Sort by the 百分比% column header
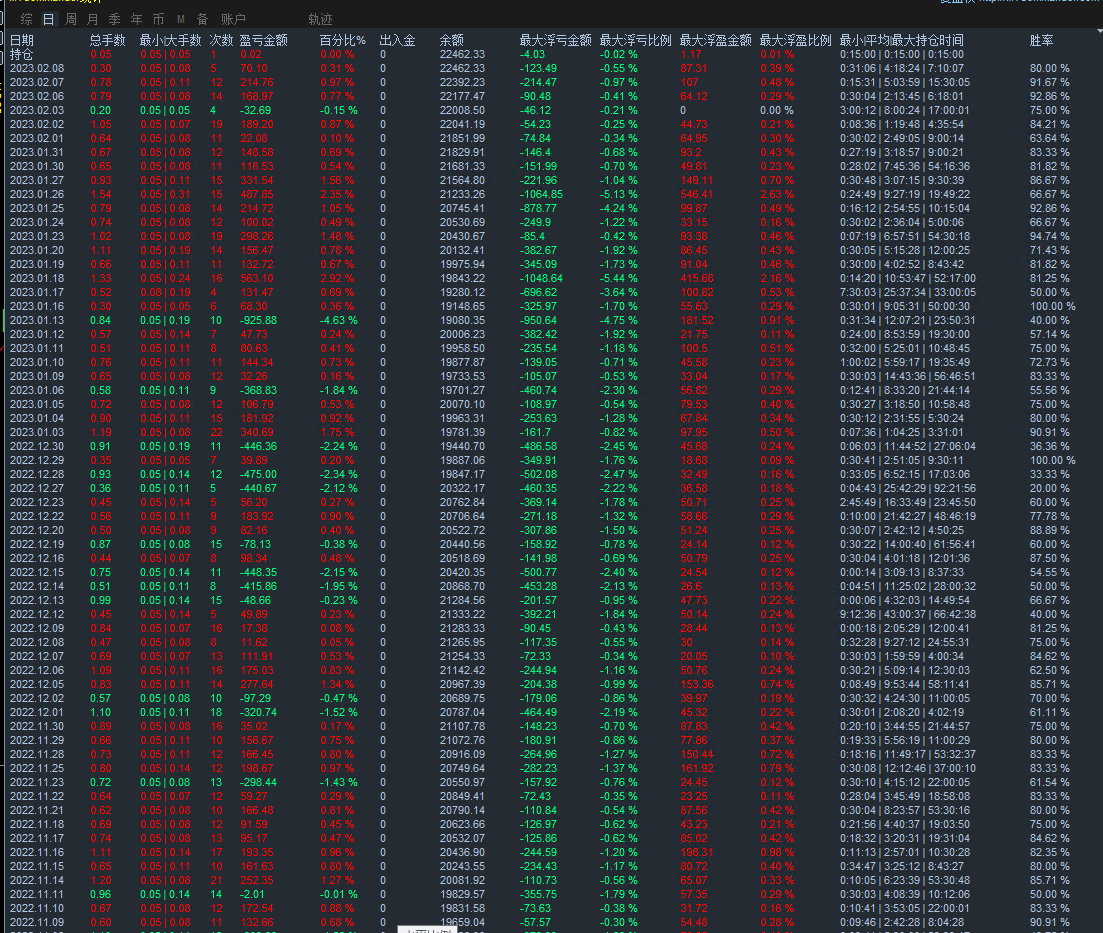The image size is (1103, 933). [343, 40]
